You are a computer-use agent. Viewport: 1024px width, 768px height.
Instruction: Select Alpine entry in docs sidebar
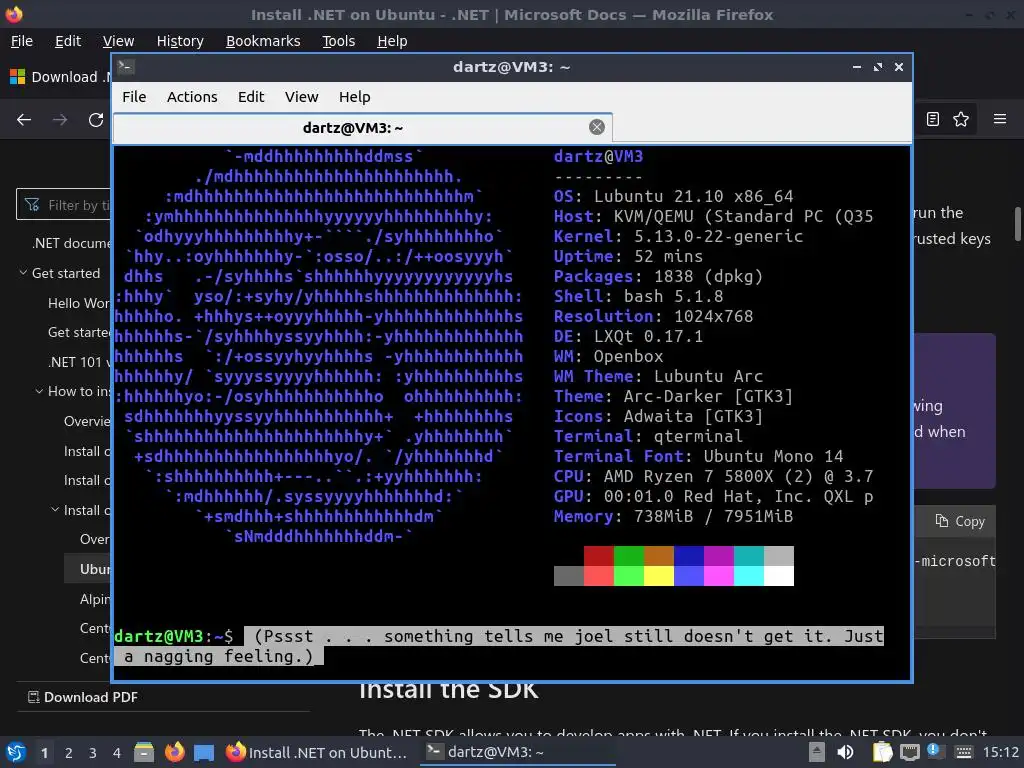coord(95,599)
